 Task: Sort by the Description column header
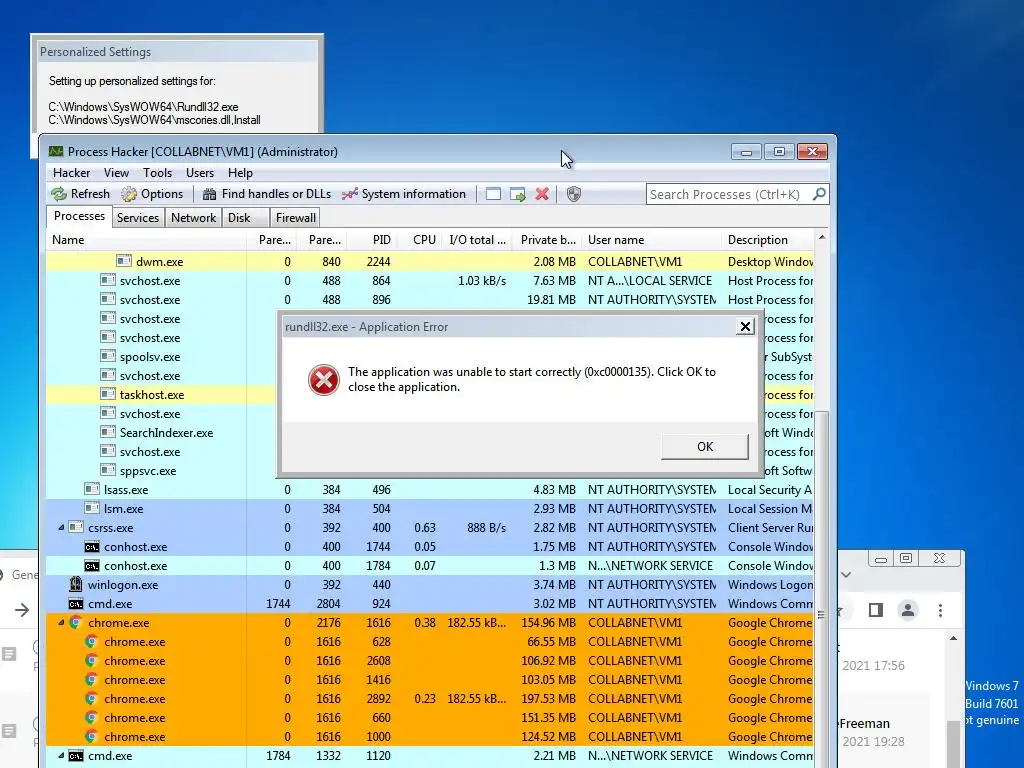click(769, 240)
